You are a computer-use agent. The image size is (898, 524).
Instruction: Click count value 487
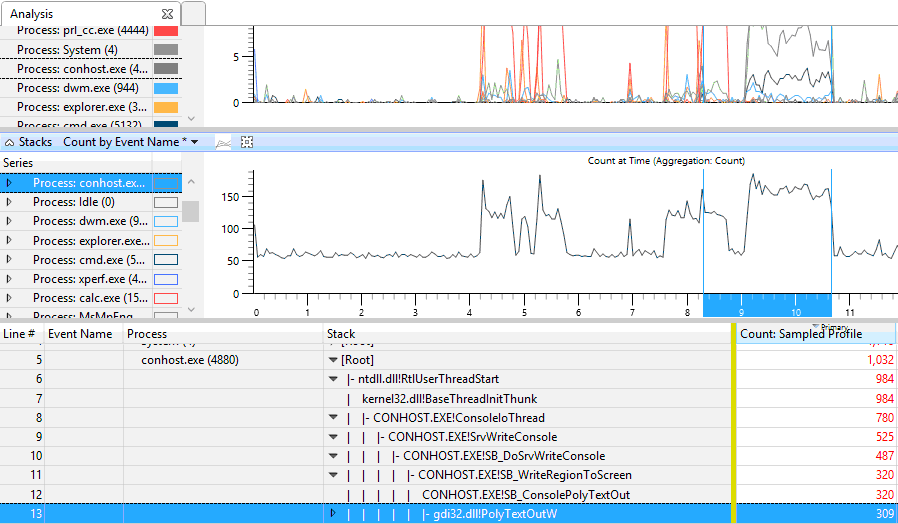tap(884, 456)
